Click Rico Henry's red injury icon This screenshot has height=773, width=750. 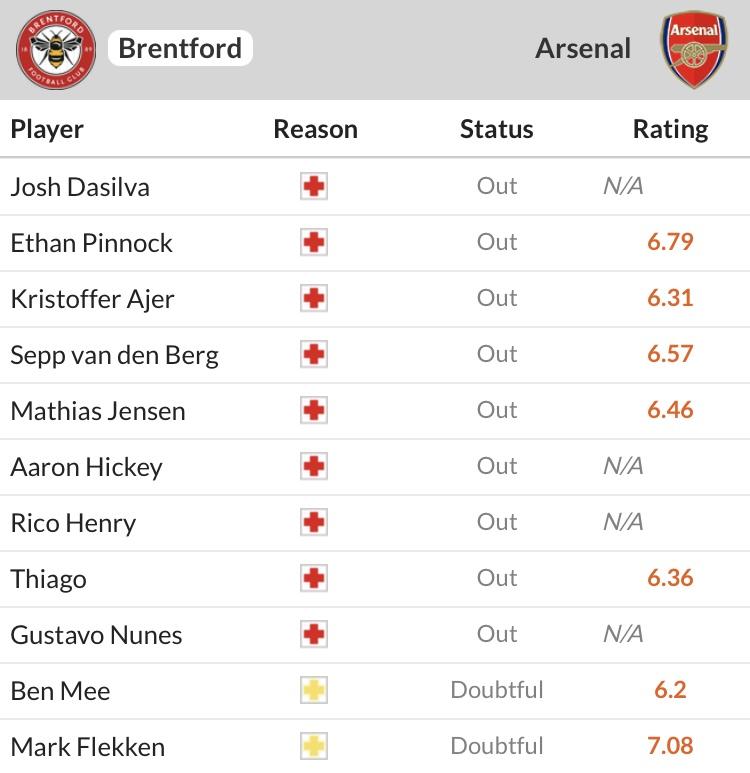coord(314,522)
